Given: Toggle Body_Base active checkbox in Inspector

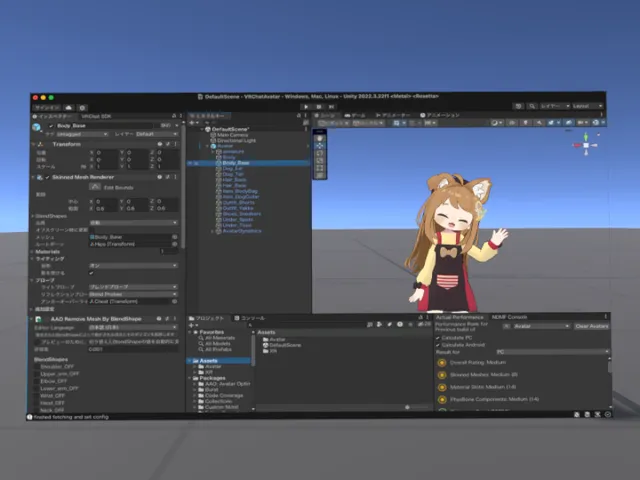Looking at the screenshot, I should pyautogui.click(x=51, y=126).
